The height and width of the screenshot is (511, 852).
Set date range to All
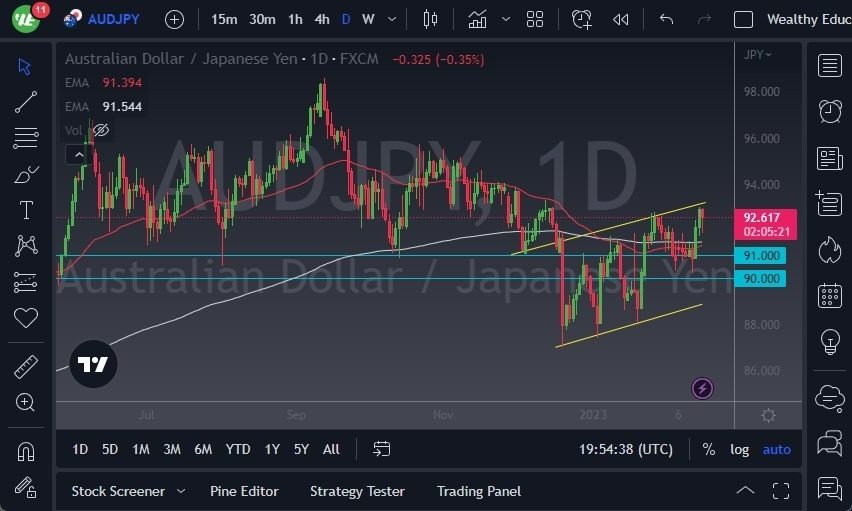(x=331, y=449)
